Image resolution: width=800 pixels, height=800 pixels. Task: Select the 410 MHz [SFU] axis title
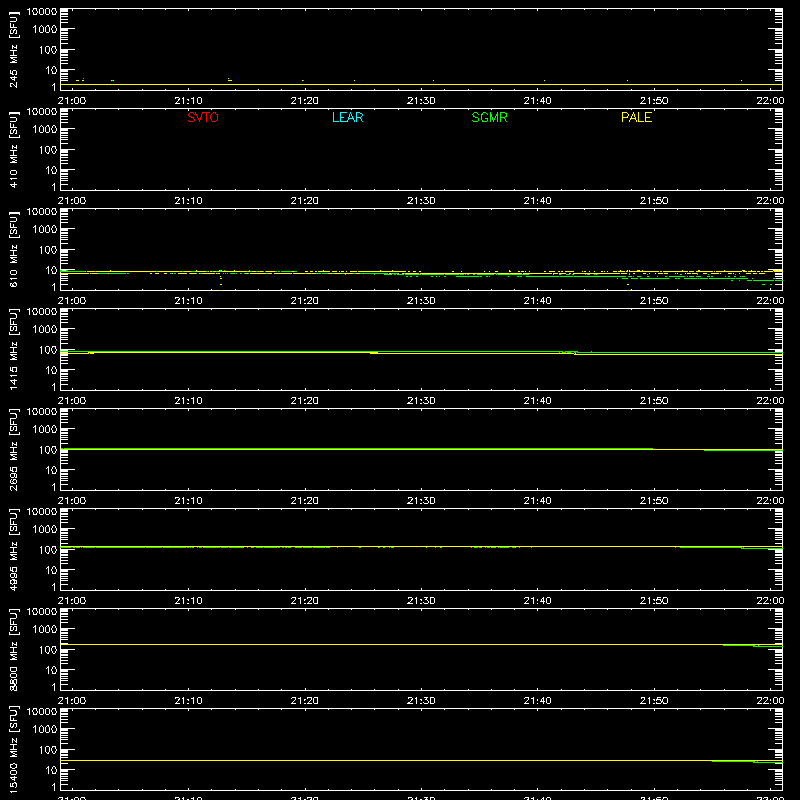[x=13, y=149]
